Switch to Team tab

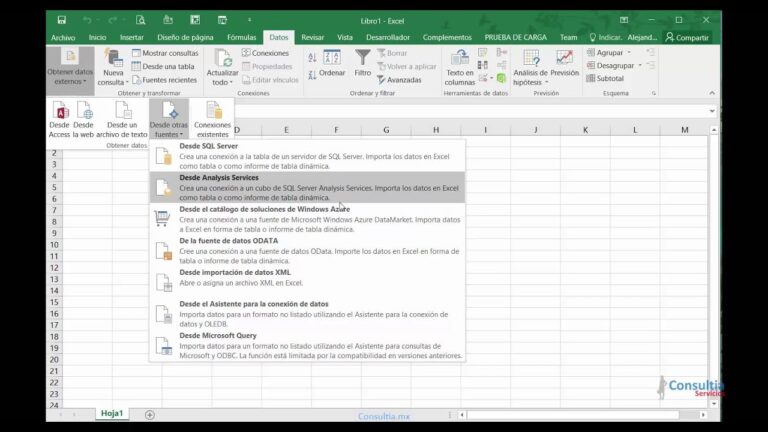click(x=569, y=37)
